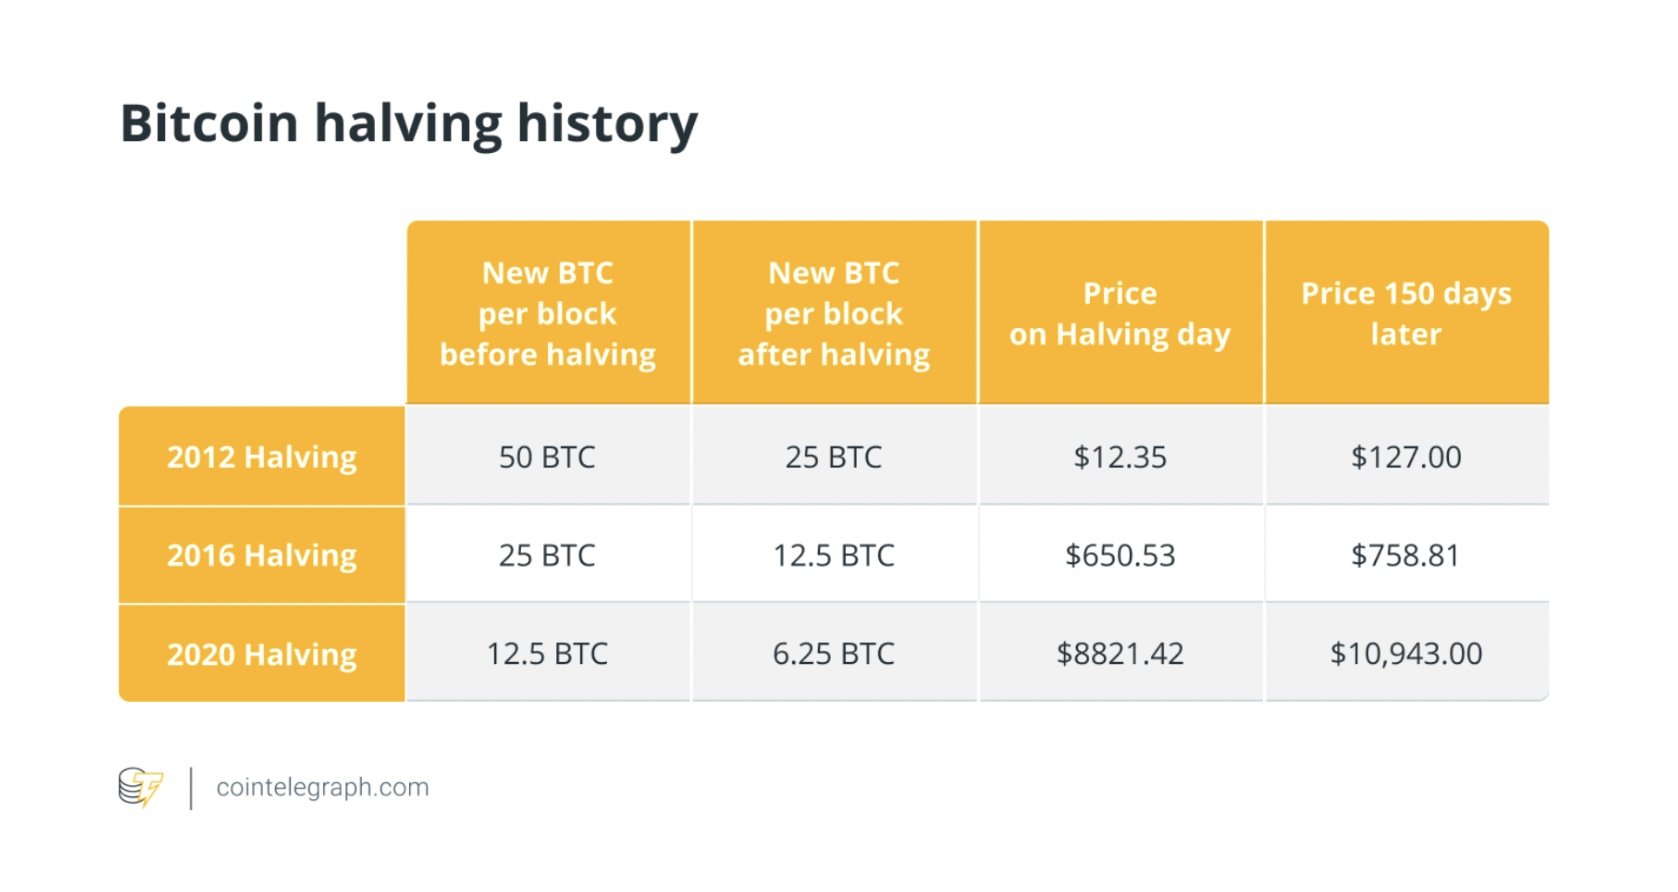Select the $10,943.00 price cell

[1406, 653]
